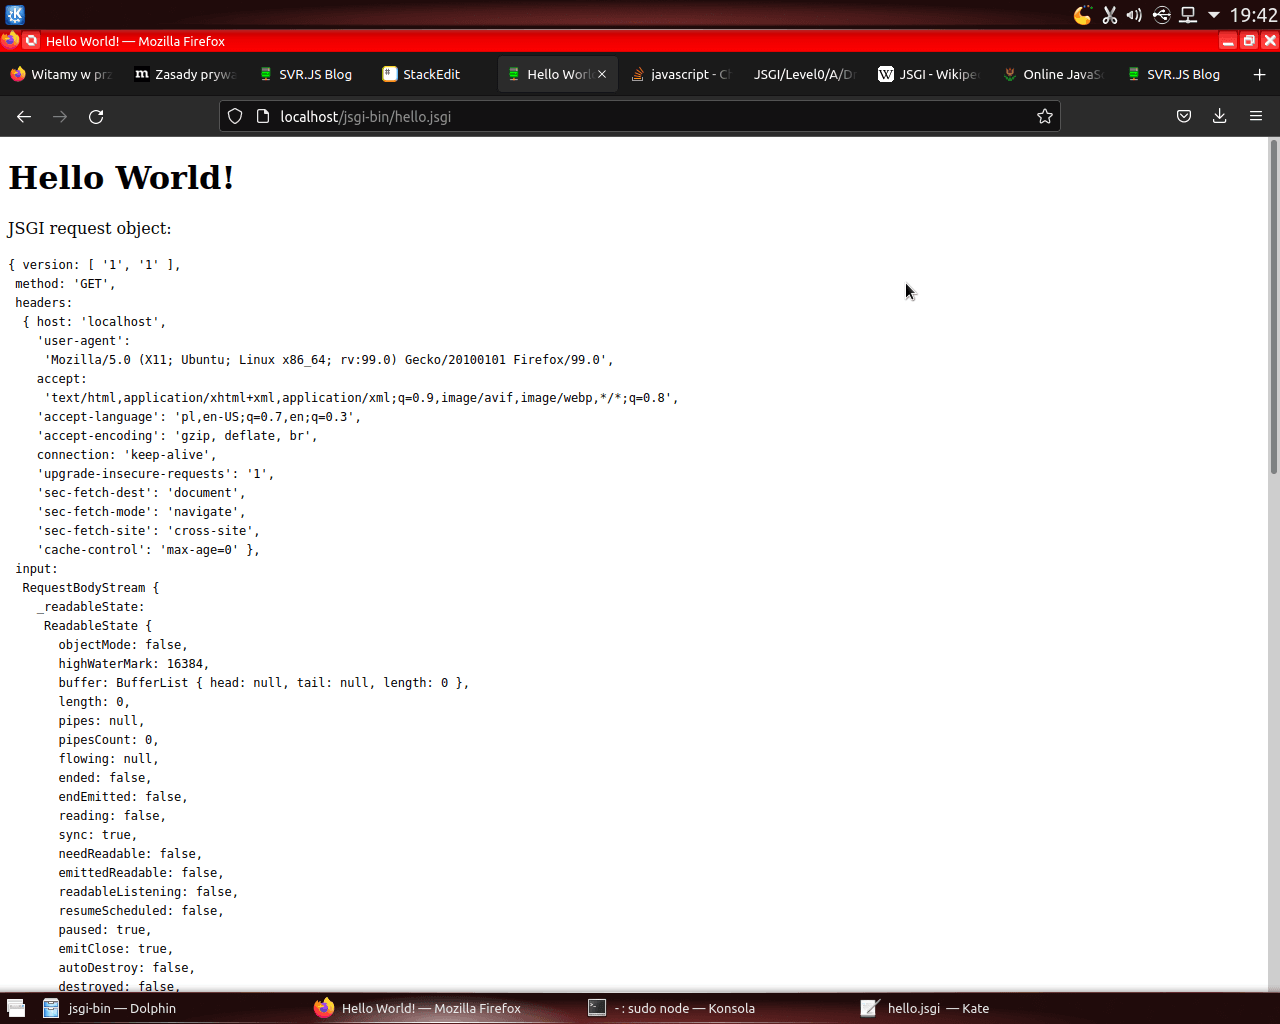Open the Firefox downloads panel
This screenshot has width=1280, height=1024.
(x=1220, y=116)
